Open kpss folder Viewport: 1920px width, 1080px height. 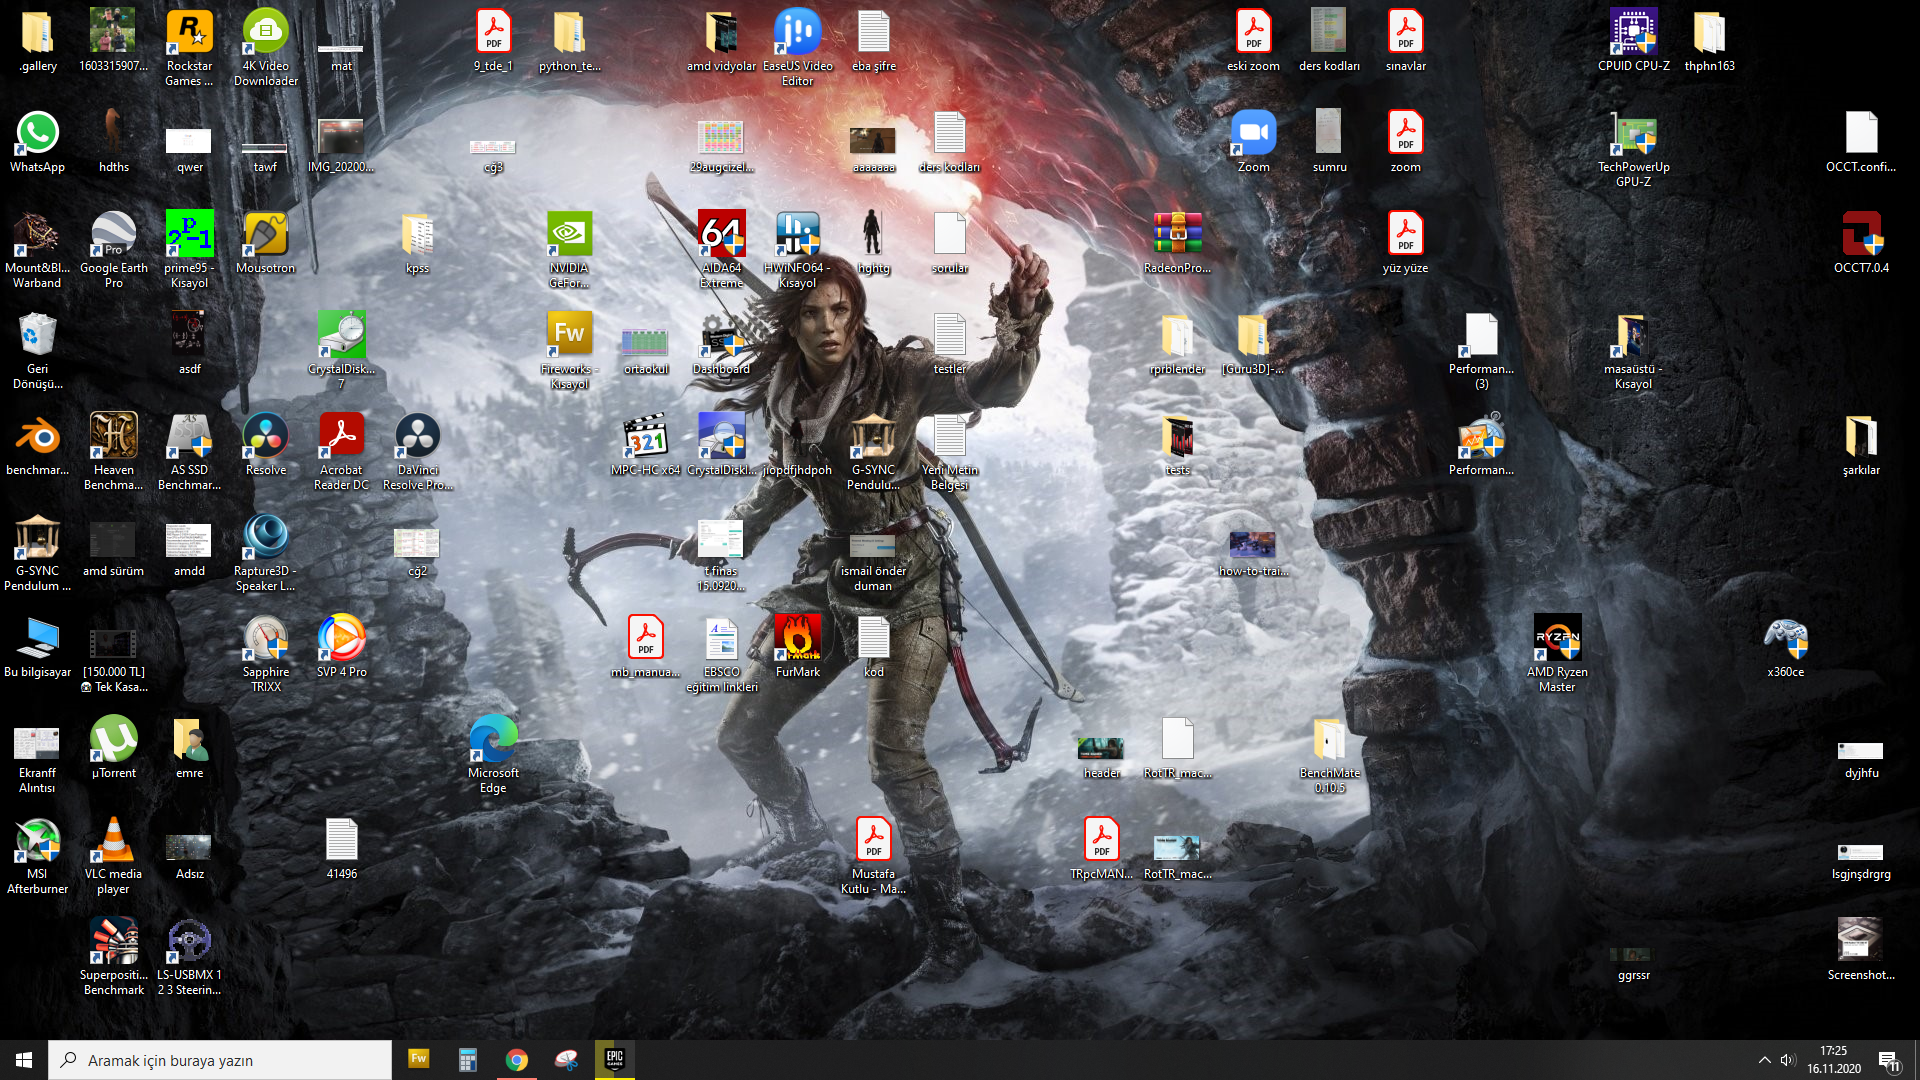pyautogui.click(x=417, y=243)
